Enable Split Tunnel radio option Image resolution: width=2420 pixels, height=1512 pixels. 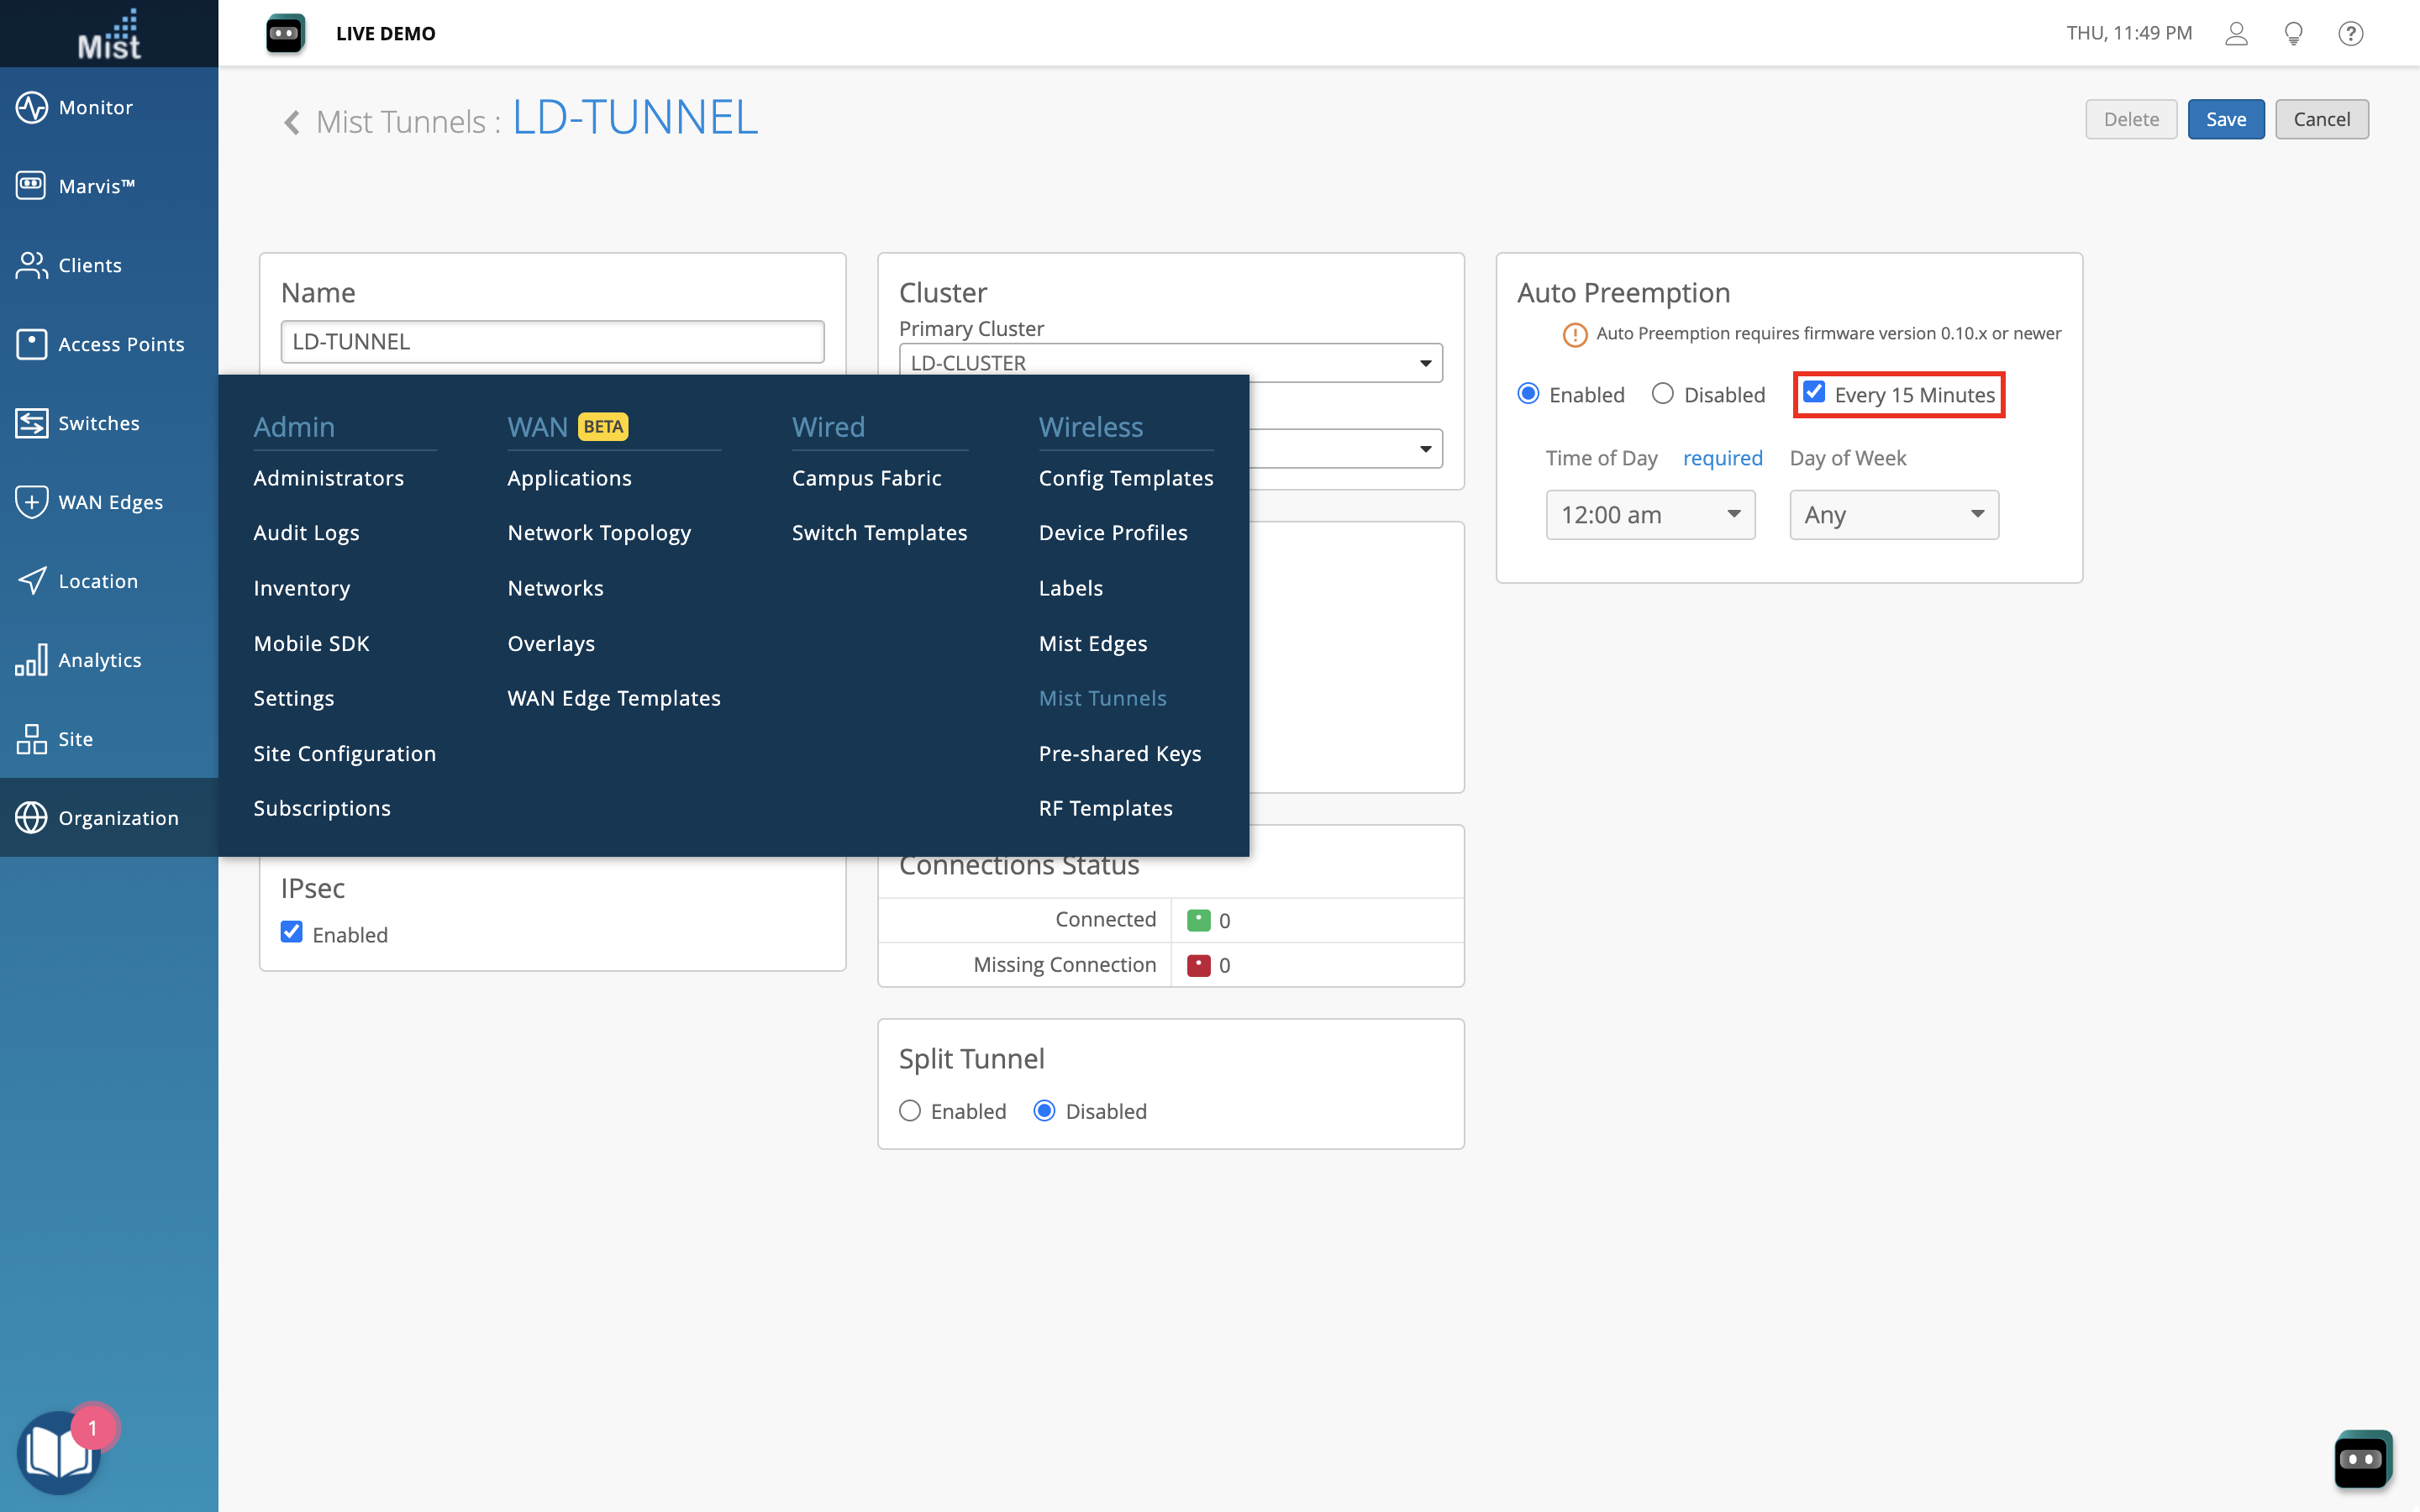pos(910,1111)
